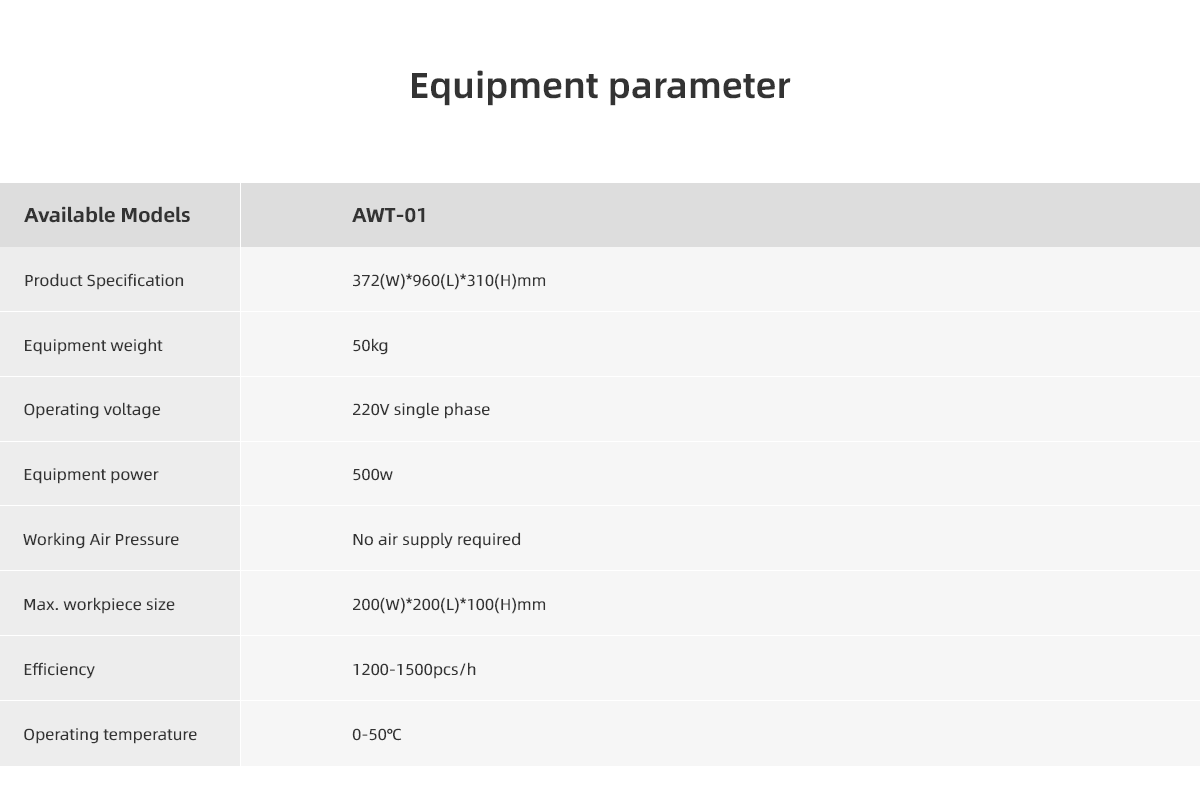Select the 'Efficiency' row label
1200x796 pixels.
coord(59,669)
